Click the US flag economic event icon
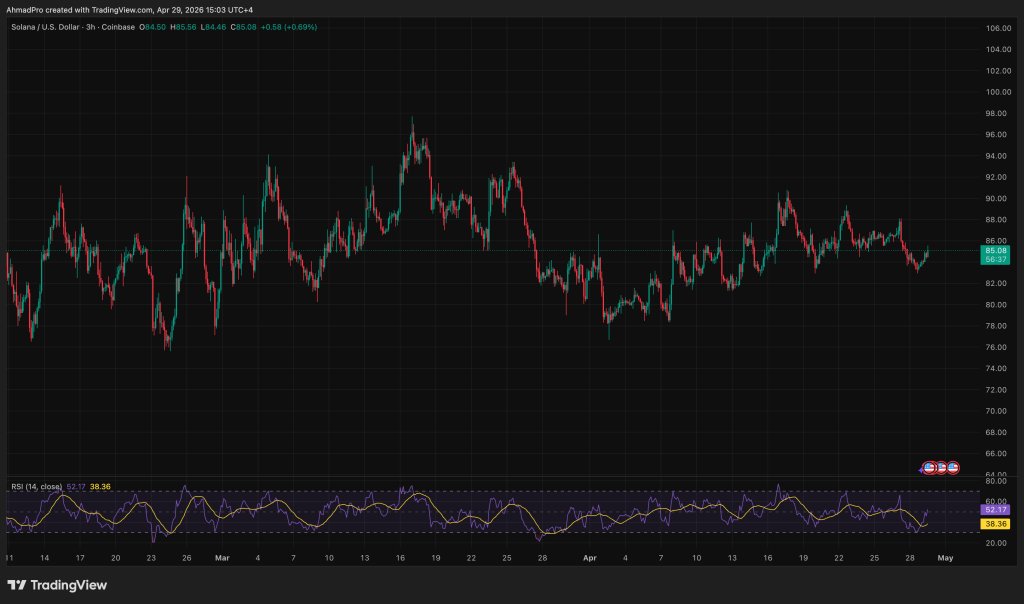The image size is (1024, 604). tap(930, 467)
